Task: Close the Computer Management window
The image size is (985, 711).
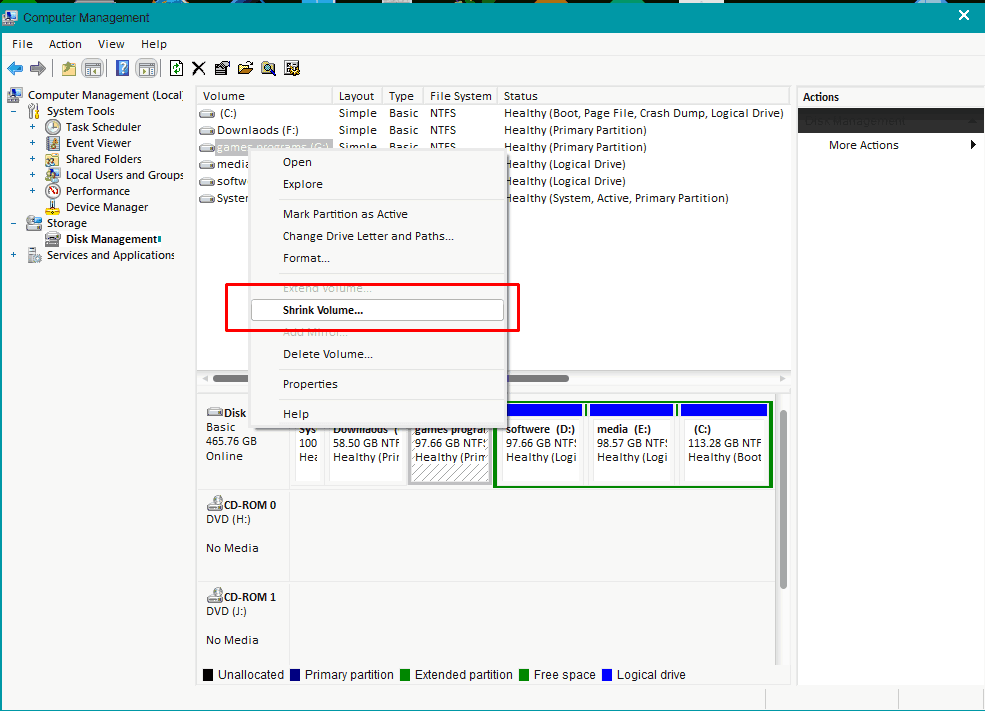Action: pos(964,16)
